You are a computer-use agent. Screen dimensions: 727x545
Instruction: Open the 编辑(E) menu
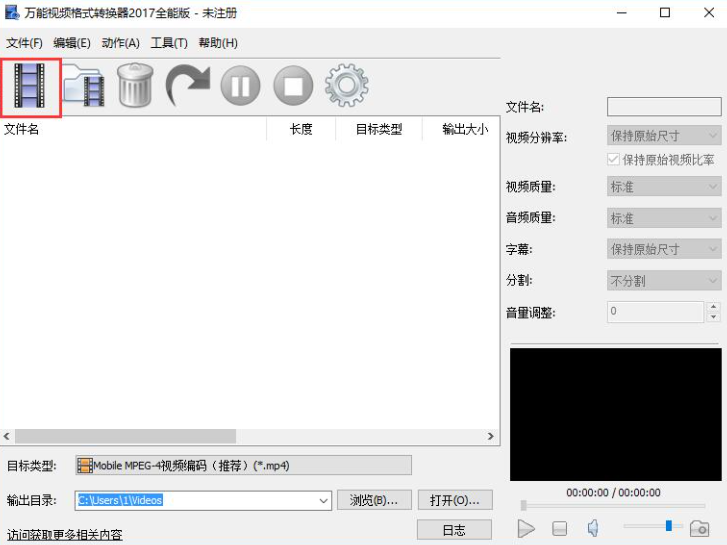point(72,43)
